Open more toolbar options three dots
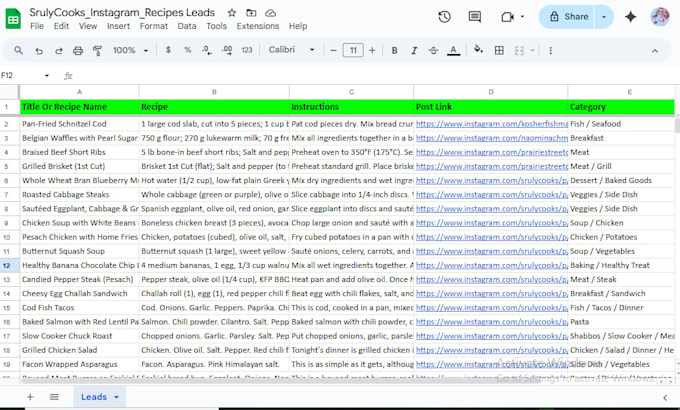Screen dimensions: 680x410 click(x=550, y=51)
